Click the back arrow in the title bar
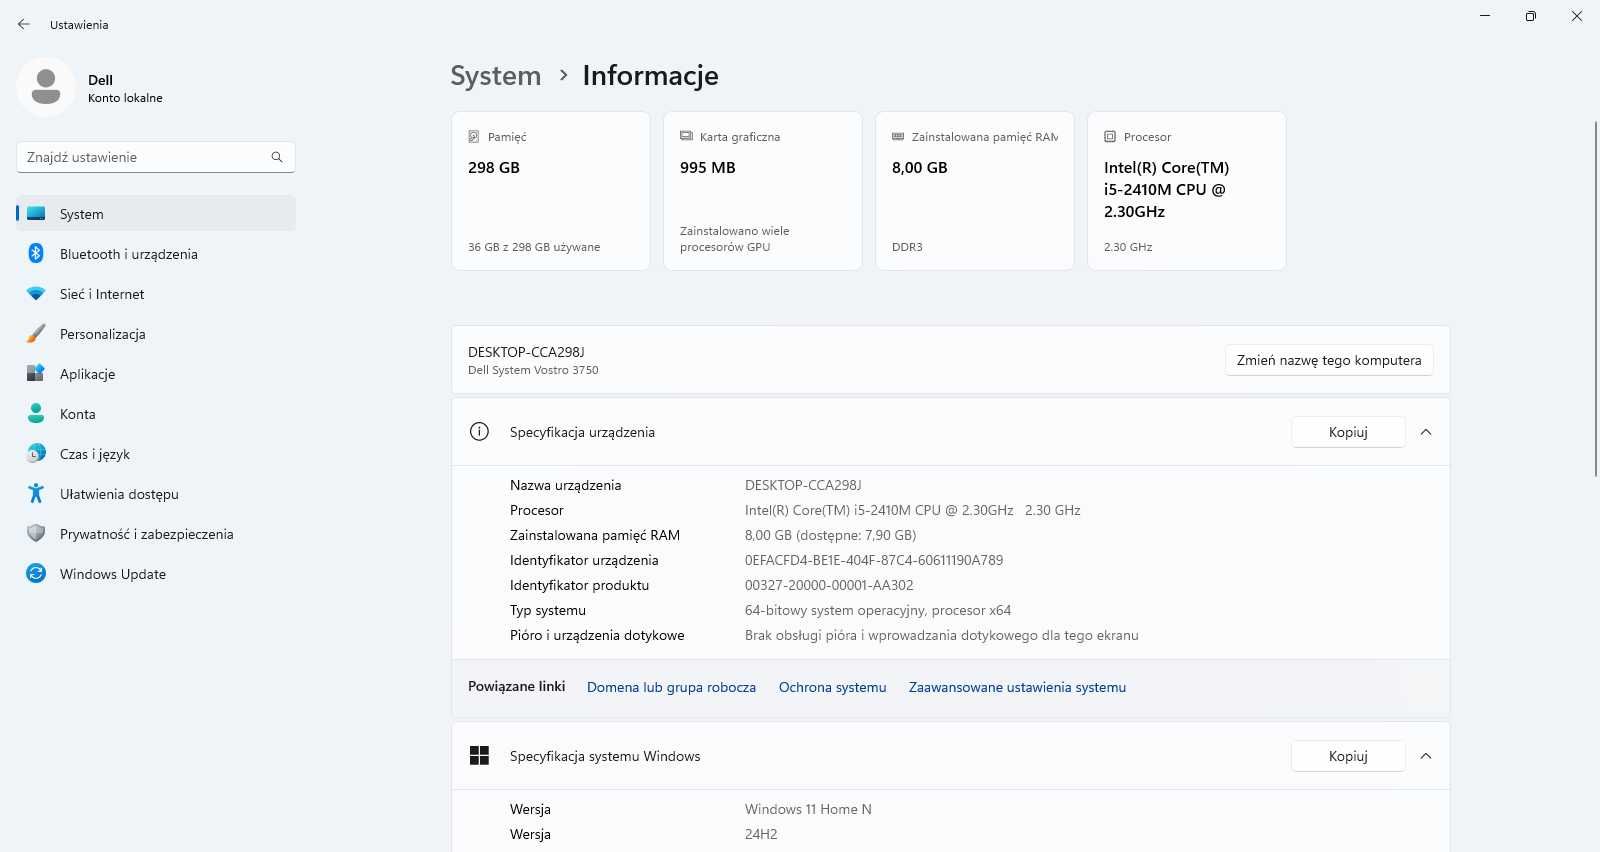 [24, 24]
